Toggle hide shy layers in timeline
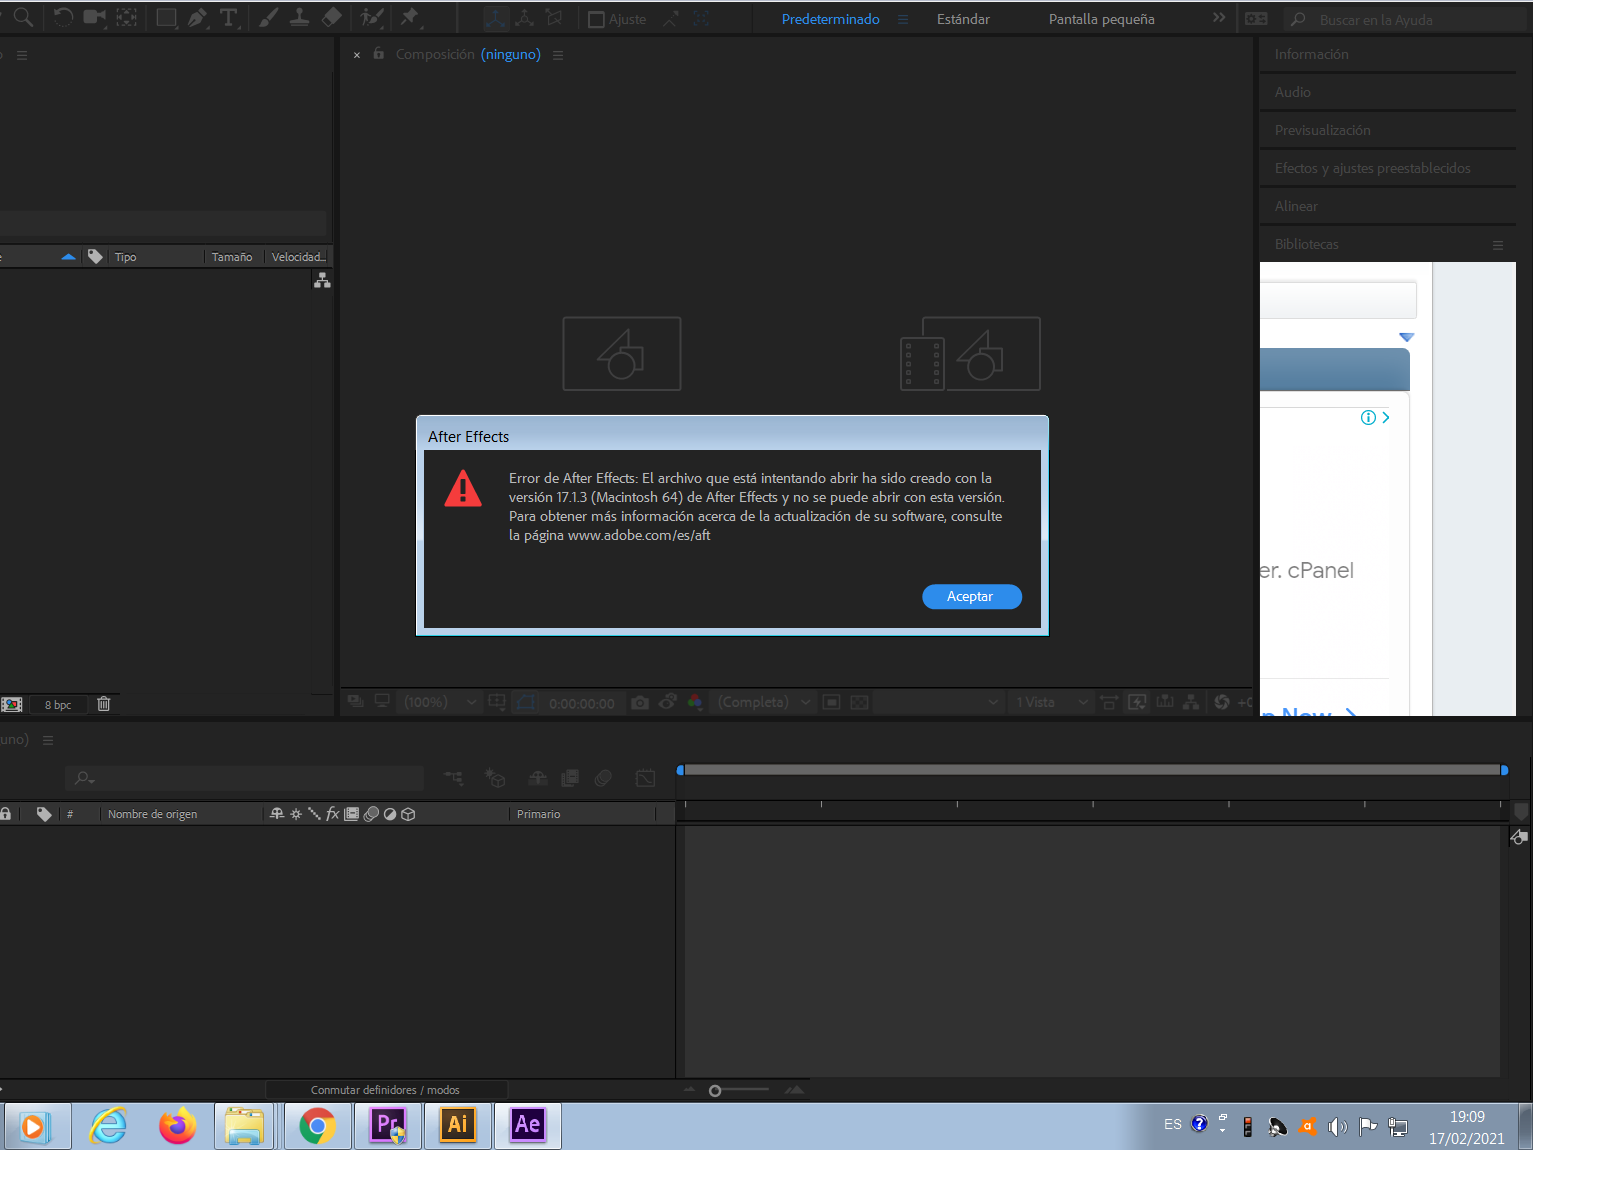This screenshot has height=1200, width=1600. click(538, 778)
